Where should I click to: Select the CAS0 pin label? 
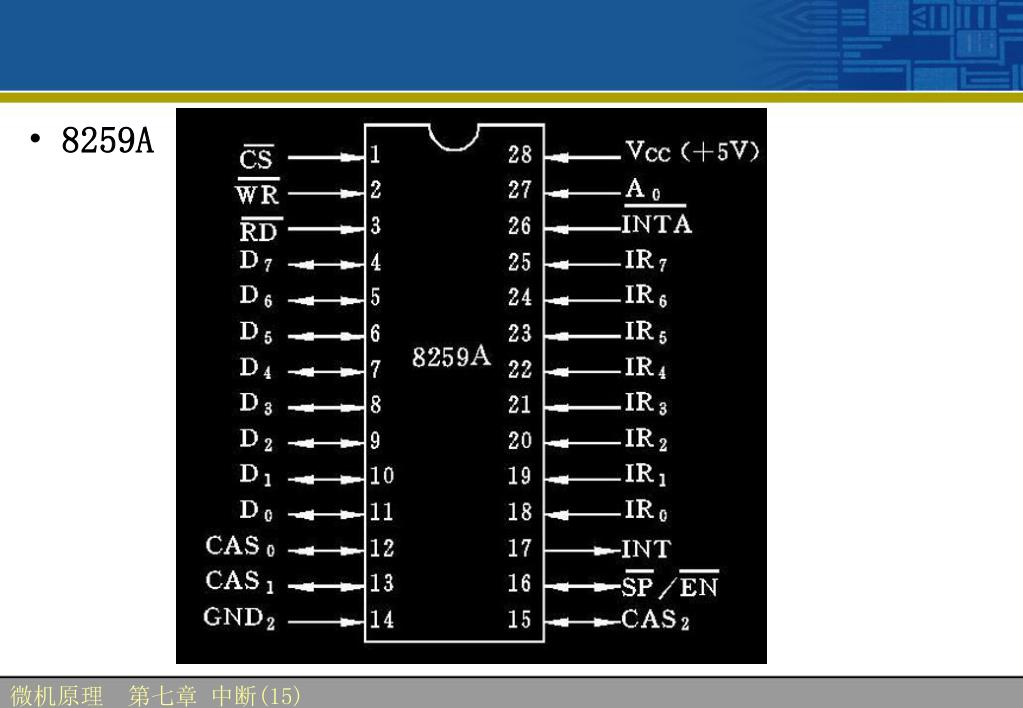tap(241, 546)
